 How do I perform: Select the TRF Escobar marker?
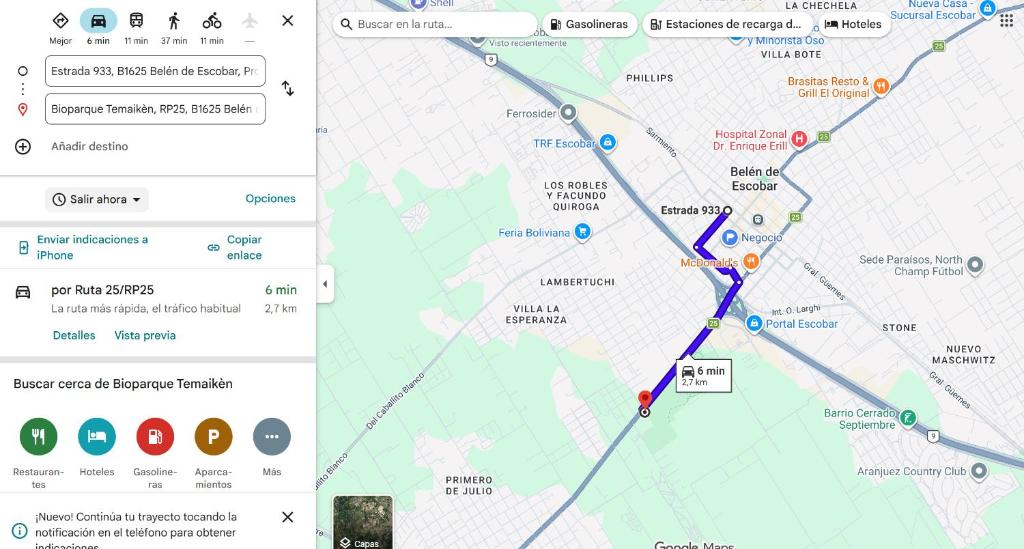point(607,142)
